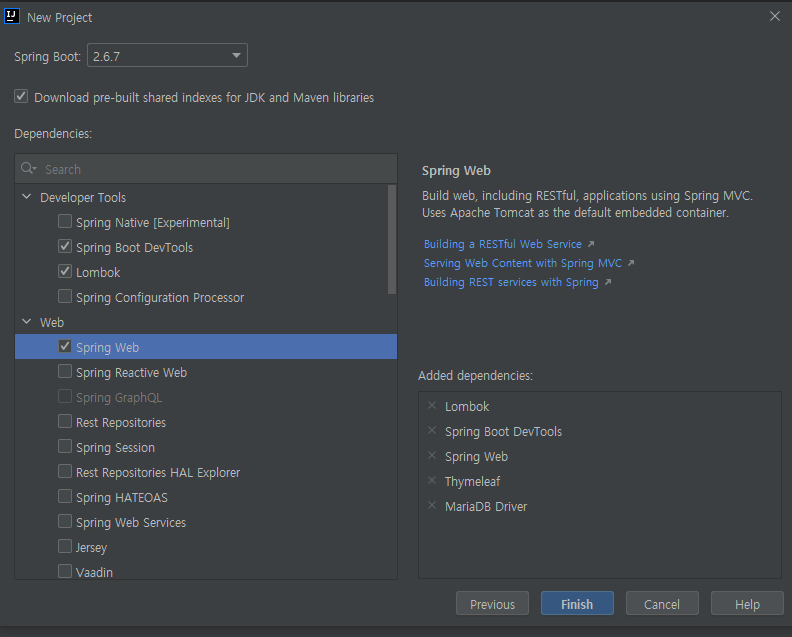Enable Spring Session dependency
792x637 pixels.
(65, 446)
